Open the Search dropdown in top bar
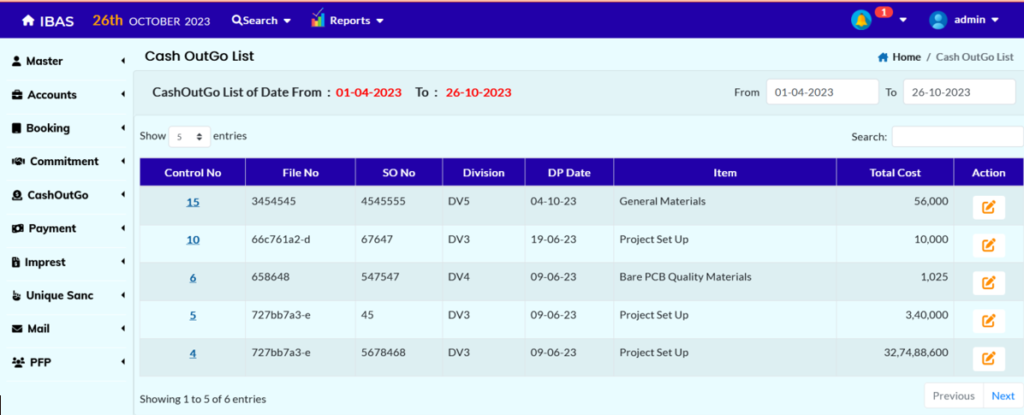Screen dimensions: 1024x415 pos(261,20)
